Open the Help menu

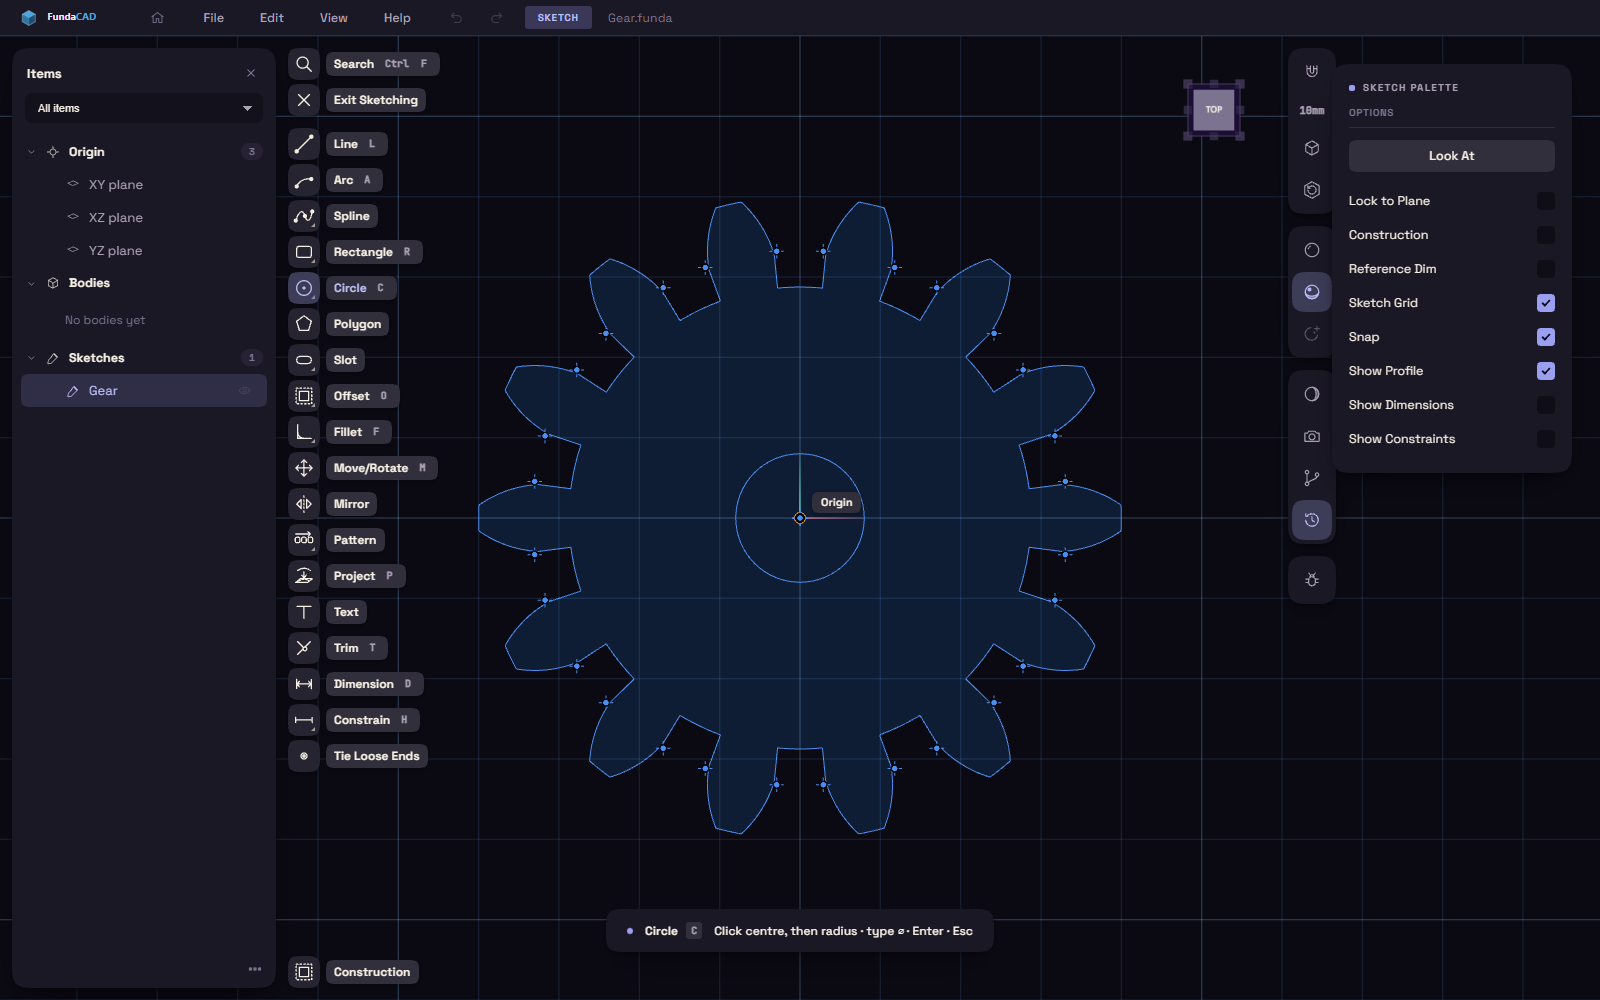click(397, 18)
